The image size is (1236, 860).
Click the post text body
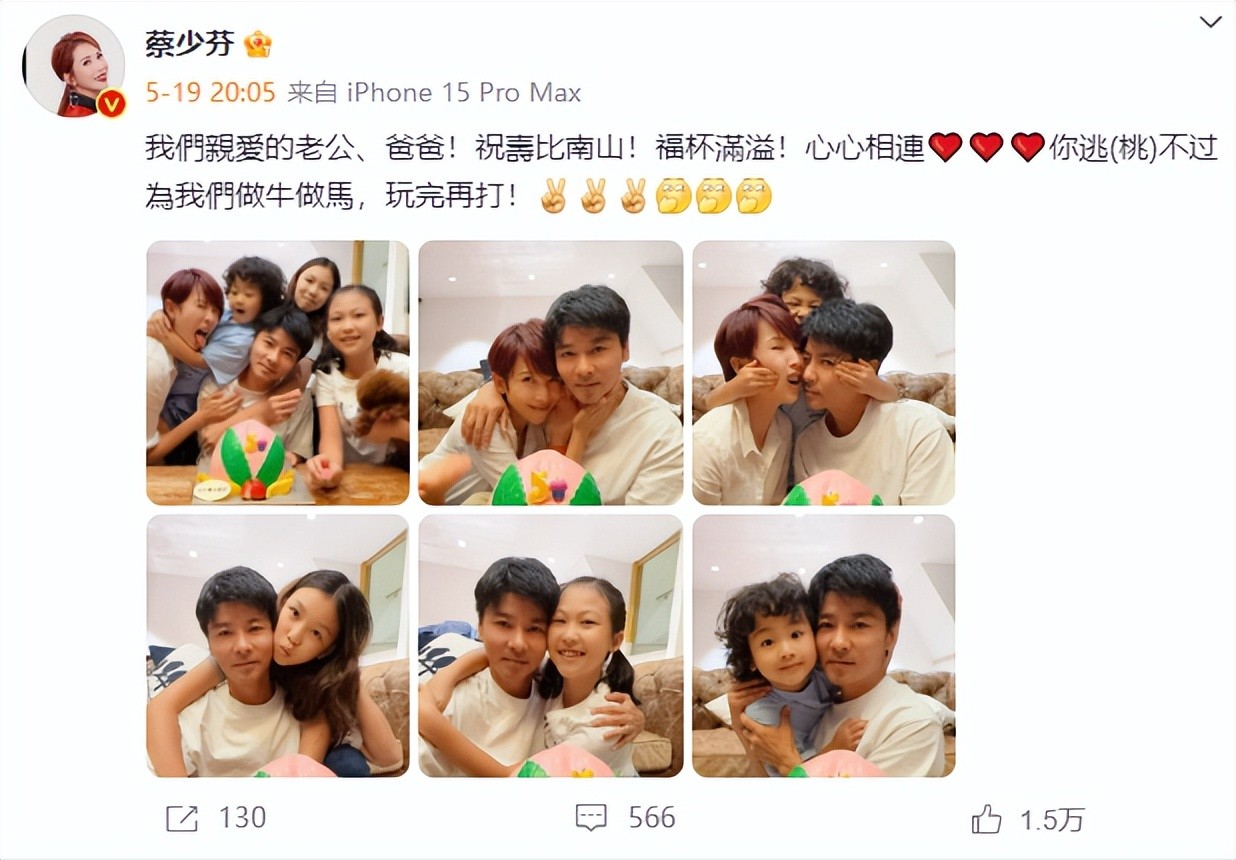(x=681, y=172)
